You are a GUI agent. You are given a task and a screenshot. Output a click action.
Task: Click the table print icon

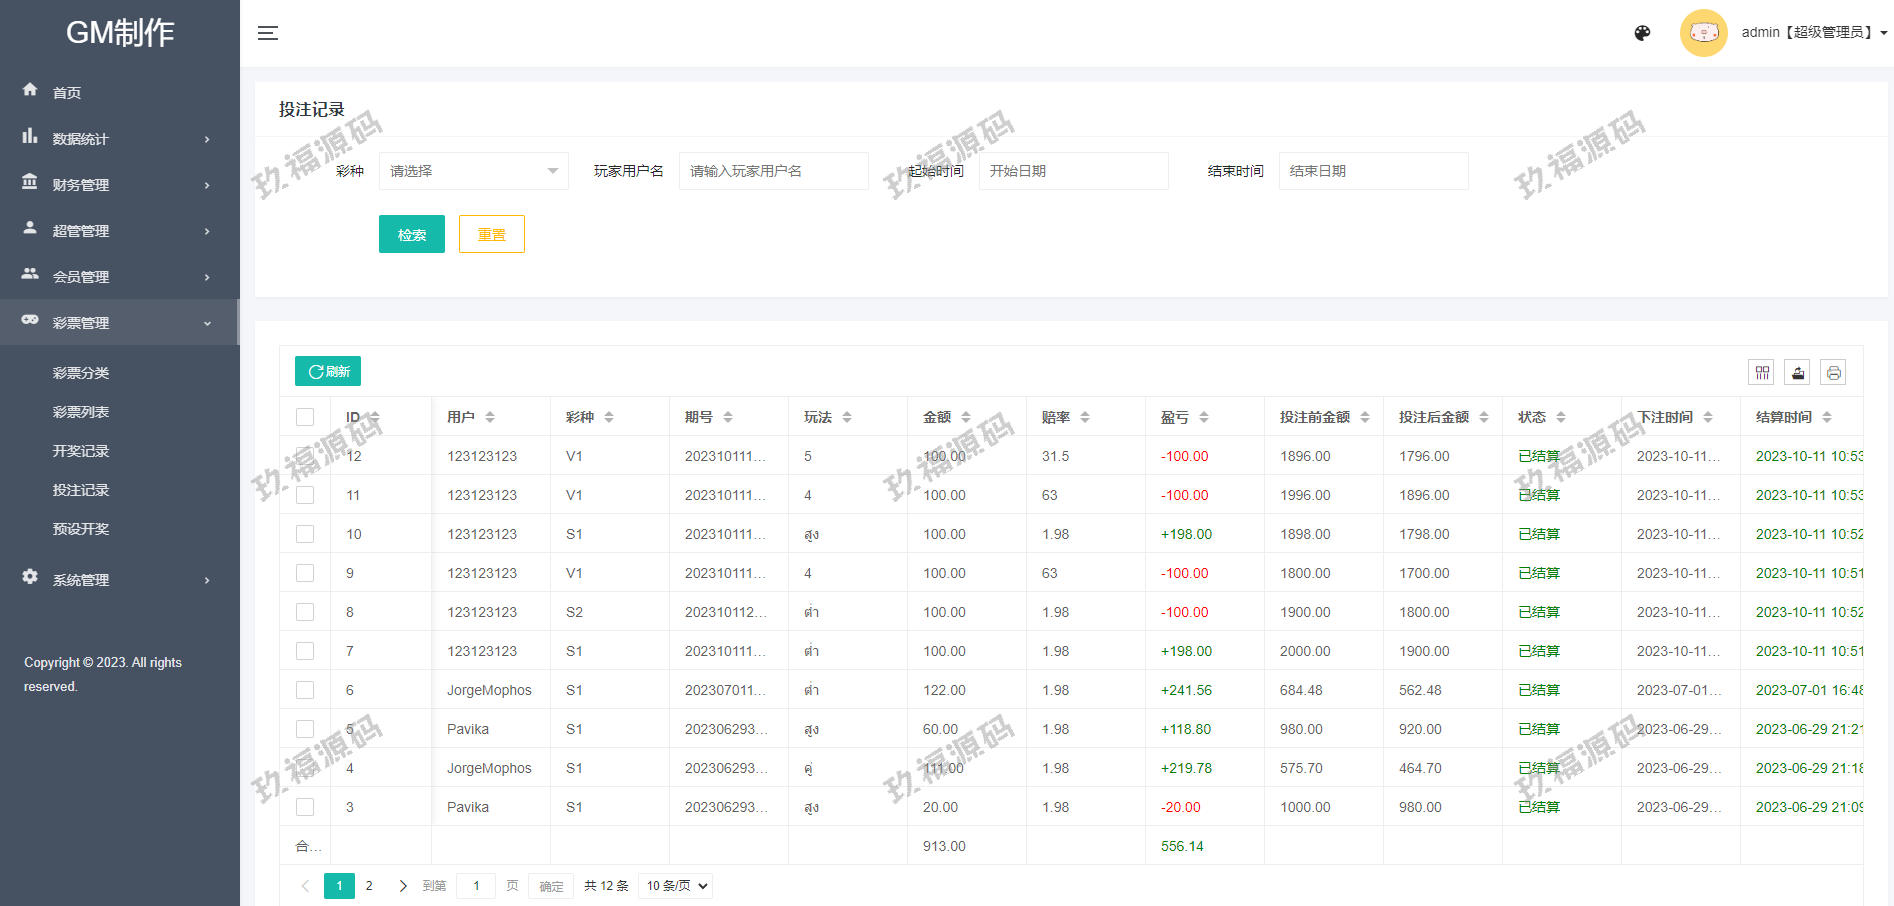(x=1833, y=373)
